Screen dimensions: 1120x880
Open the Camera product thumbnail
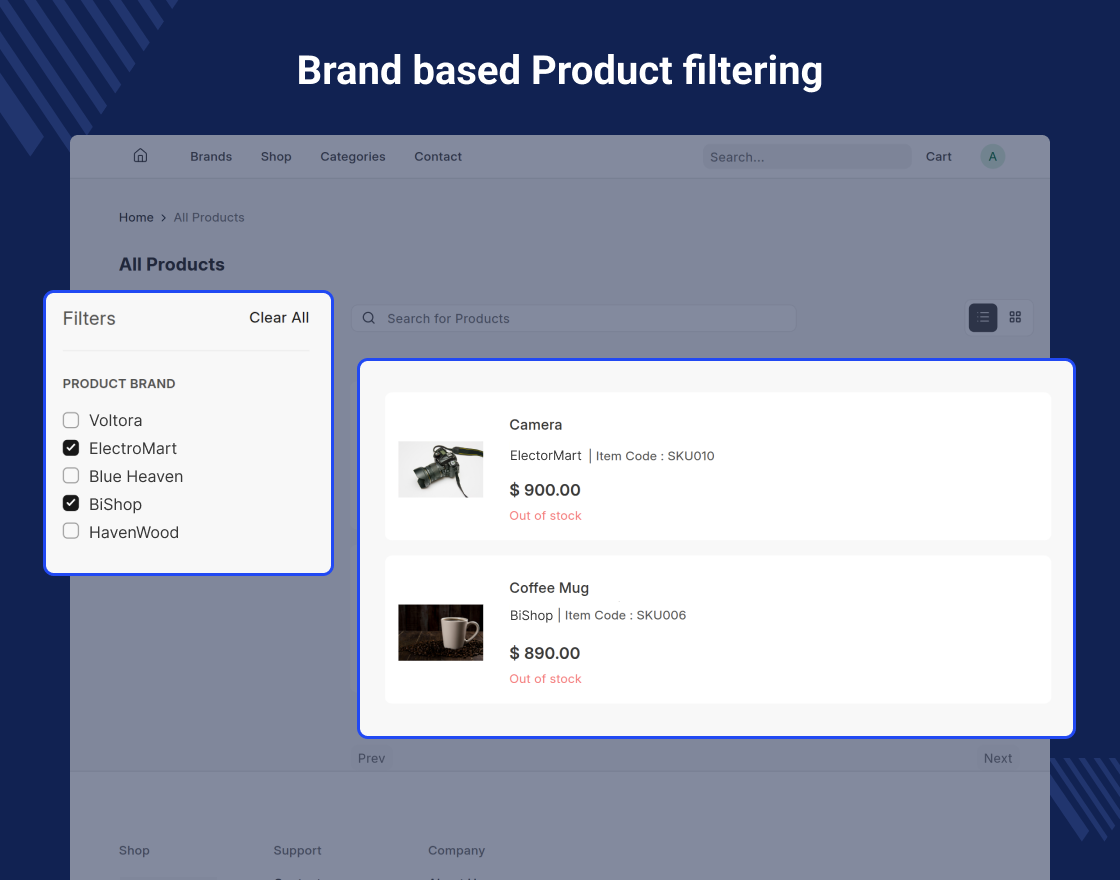pyautogui.click(x=441, y=469)
